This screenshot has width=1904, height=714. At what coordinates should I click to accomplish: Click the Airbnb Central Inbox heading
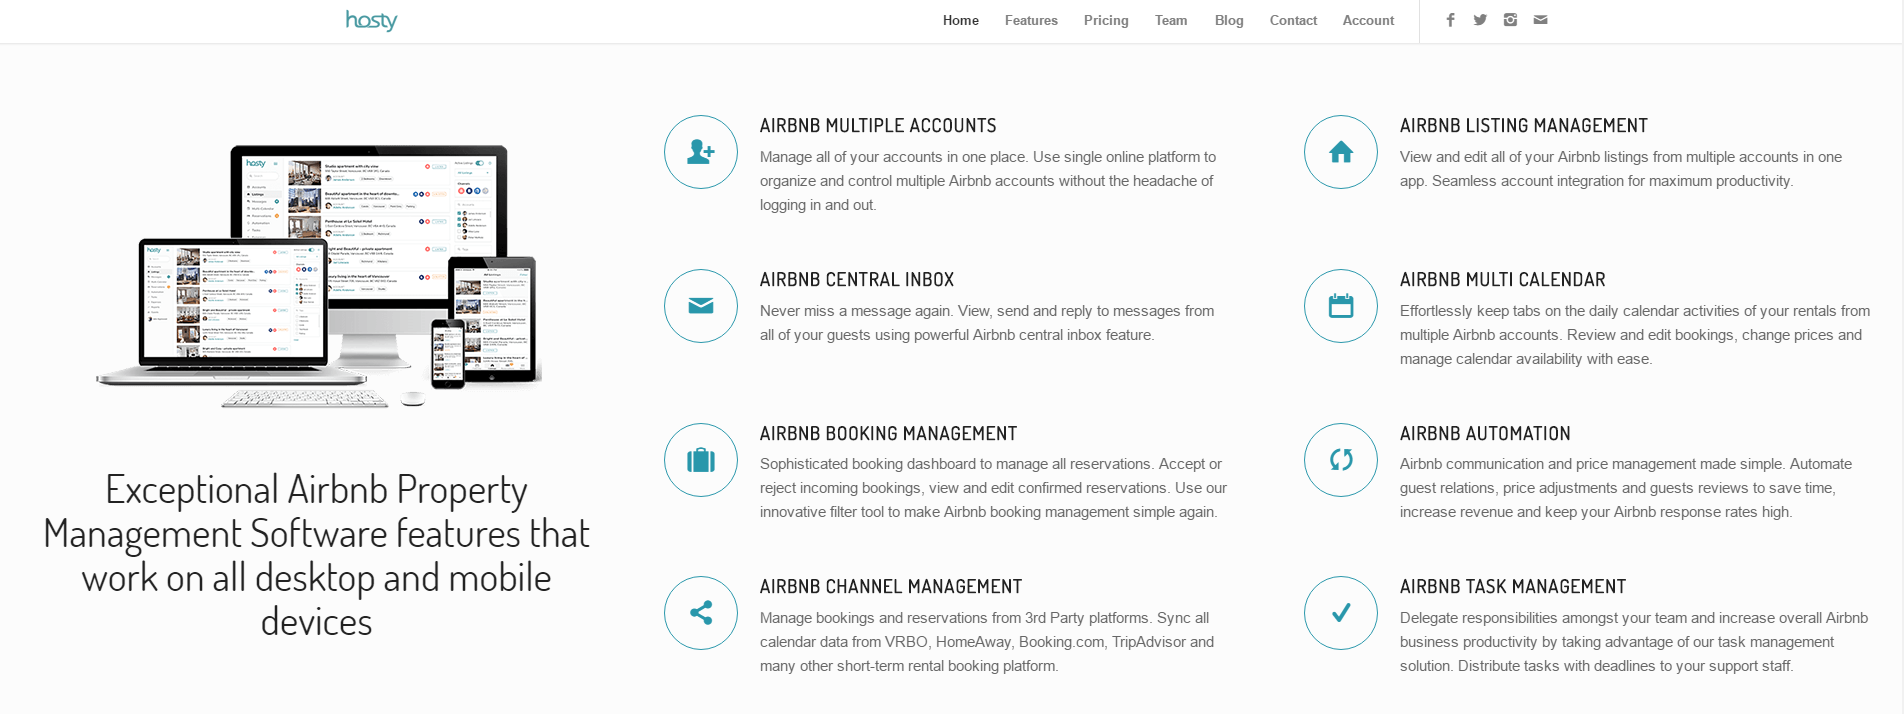point(857,280)
